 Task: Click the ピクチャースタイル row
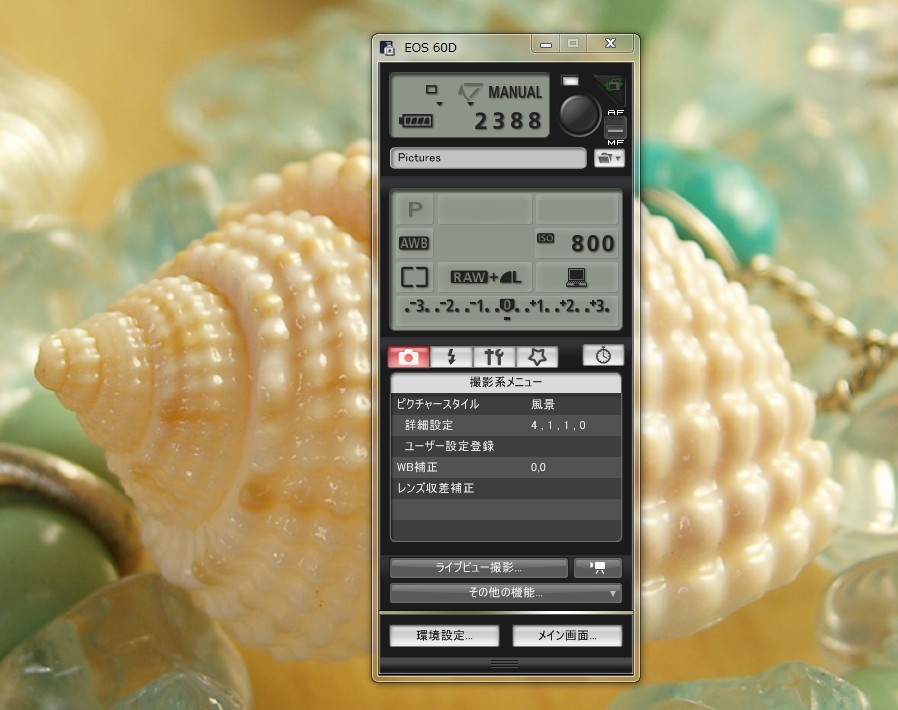(x=506, y=404)
